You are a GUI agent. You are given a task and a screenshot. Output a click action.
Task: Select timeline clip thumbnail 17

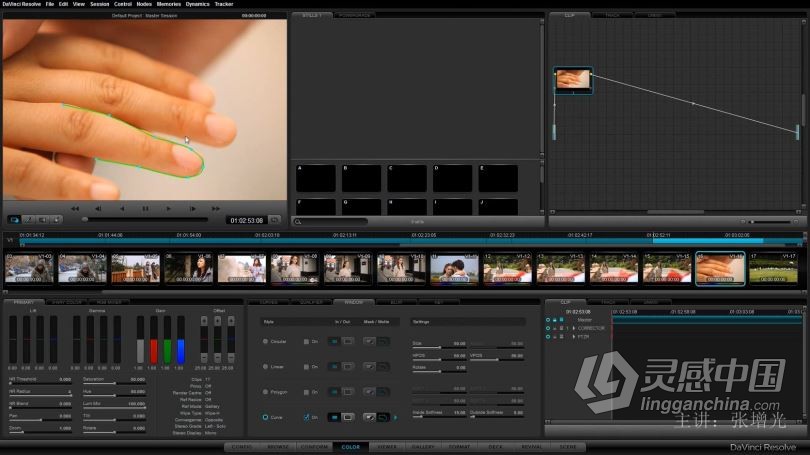point(773,268)
